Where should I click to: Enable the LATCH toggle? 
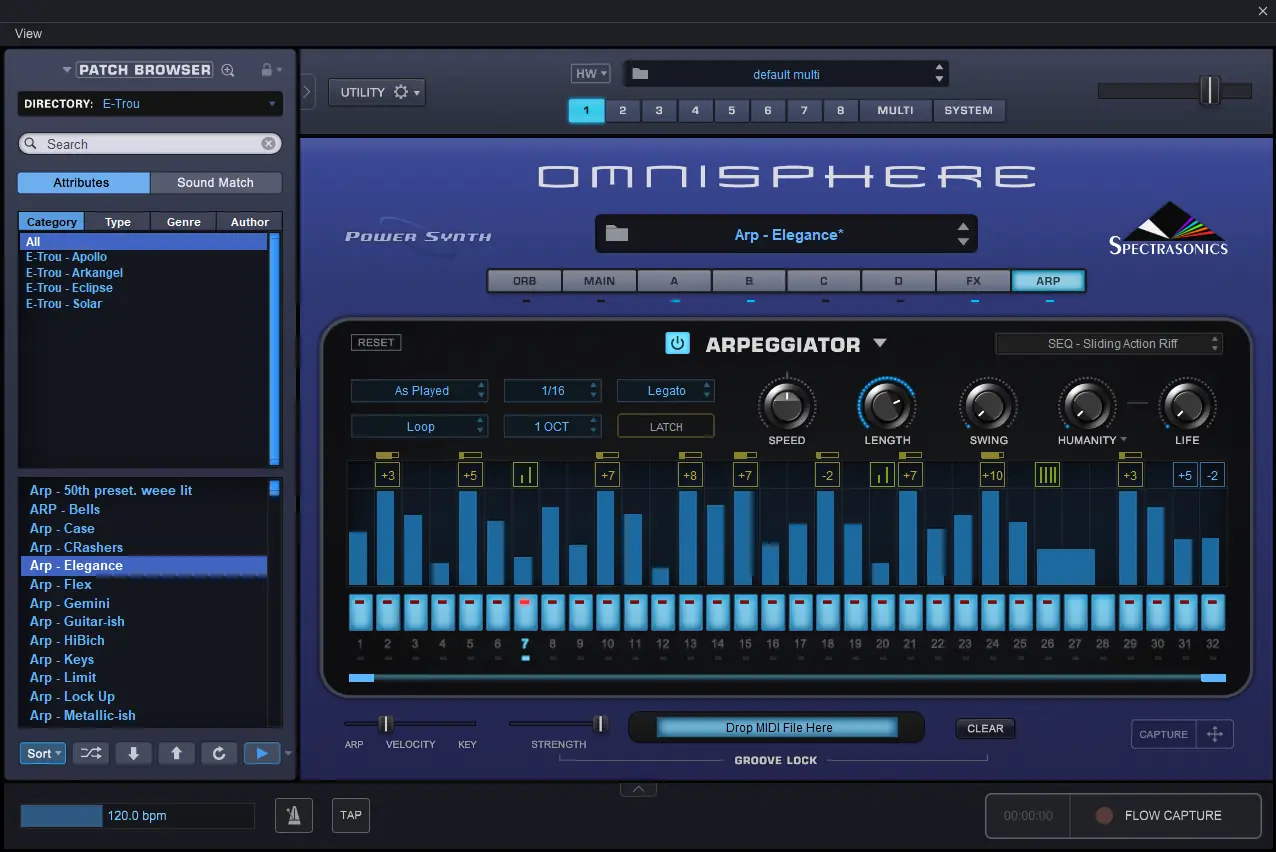point(666,426)
